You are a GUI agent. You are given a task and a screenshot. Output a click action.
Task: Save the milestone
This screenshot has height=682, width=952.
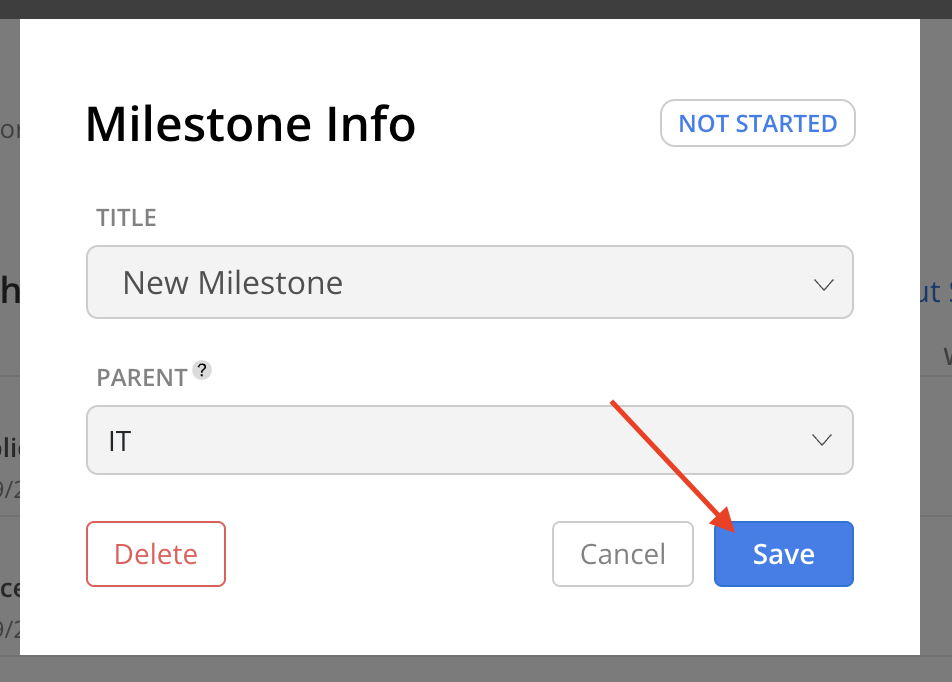pyautogui.click(x=784, y=554)
